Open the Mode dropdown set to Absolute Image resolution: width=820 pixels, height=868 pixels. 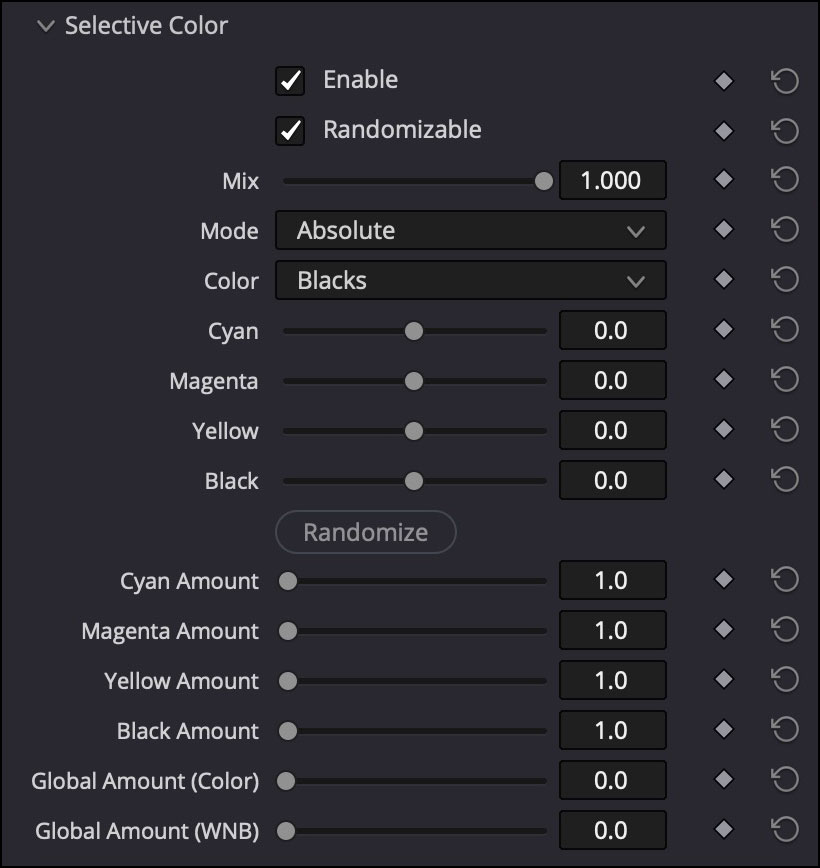(x=470, y=231)
